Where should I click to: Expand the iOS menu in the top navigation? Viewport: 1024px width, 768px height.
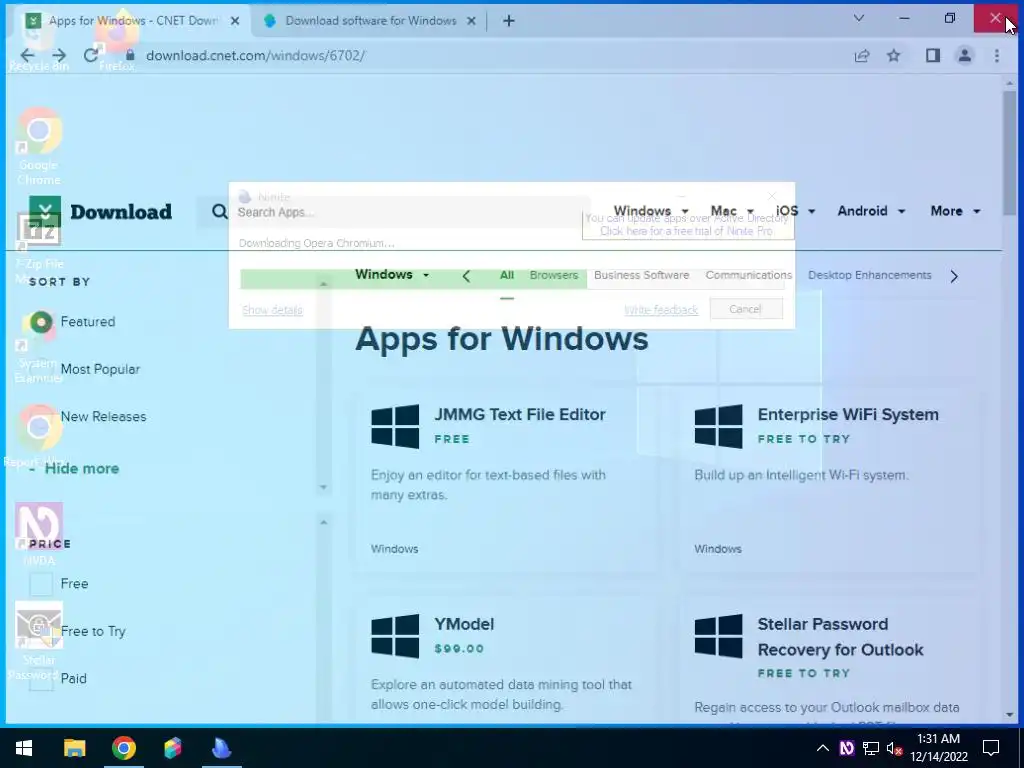coord(795,211)
